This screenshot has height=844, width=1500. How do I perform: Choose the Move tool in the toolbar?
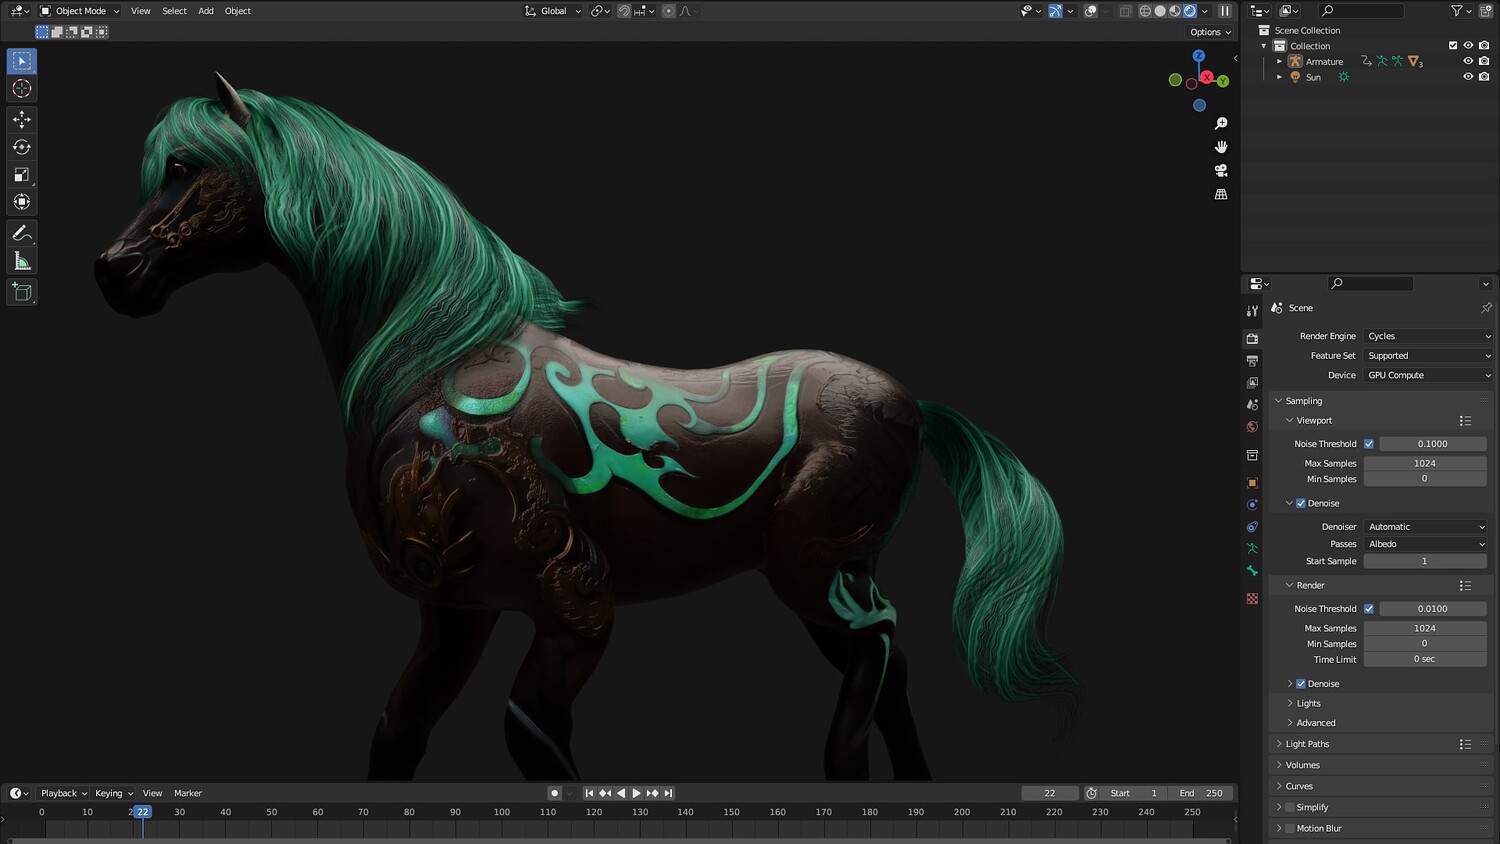pyautogui.click(x=22, y=119)
